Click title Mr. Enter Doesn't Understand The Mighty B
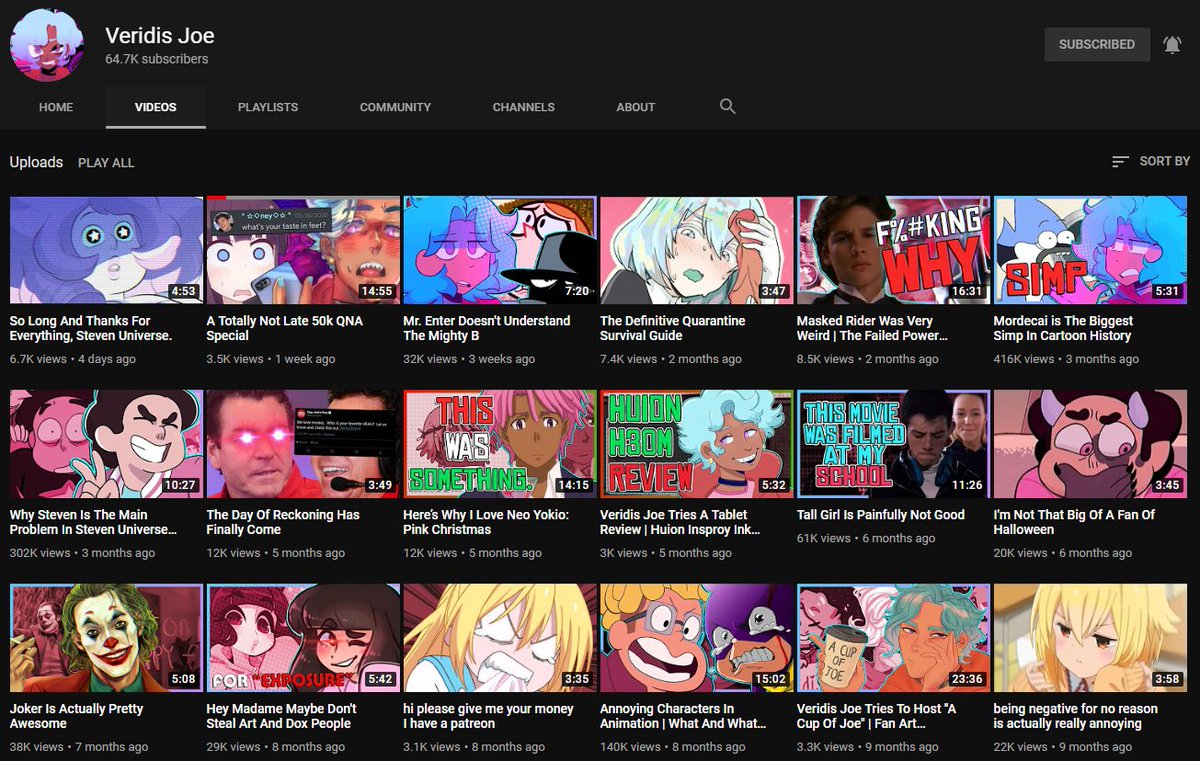The height and width of the screenshot is (761, 1200). point(487,328)
